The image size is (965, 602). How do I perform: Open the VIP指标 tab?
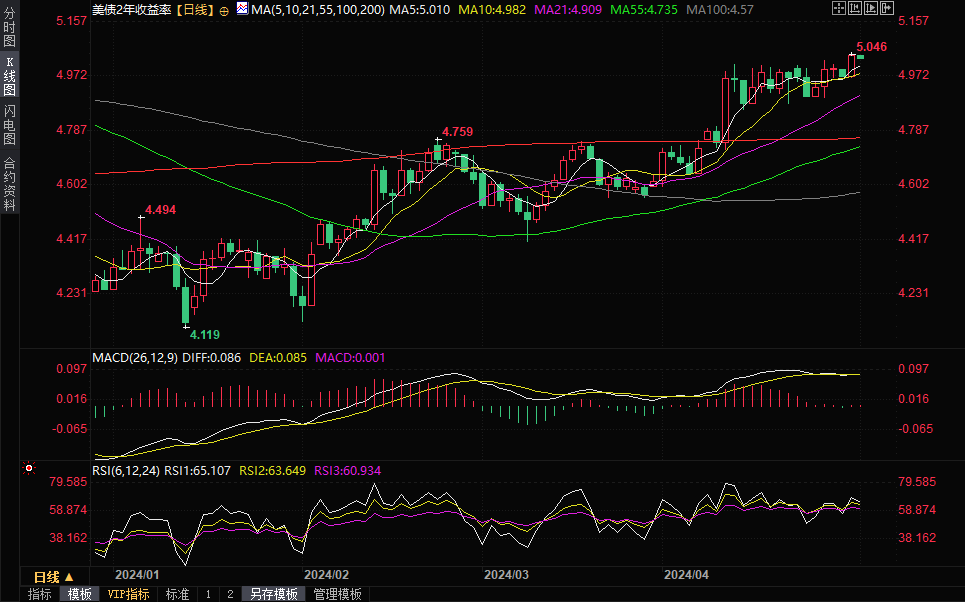[x=128, y=594]
